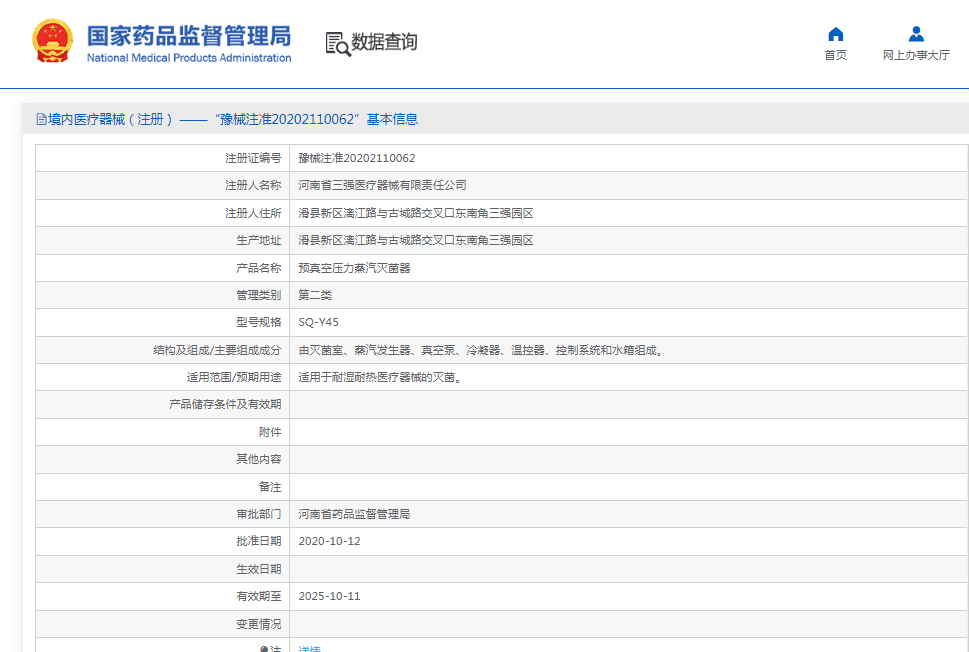Click the 数据查询 magnifier document icon
This screenshot has width=969, height=652.
tap(337, 43)
